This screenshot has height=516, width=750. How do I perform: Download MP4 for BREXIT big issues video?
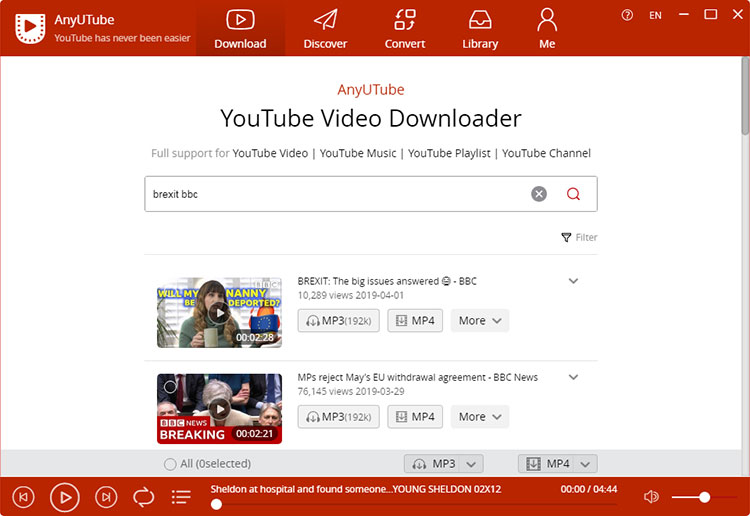[415, 320]
